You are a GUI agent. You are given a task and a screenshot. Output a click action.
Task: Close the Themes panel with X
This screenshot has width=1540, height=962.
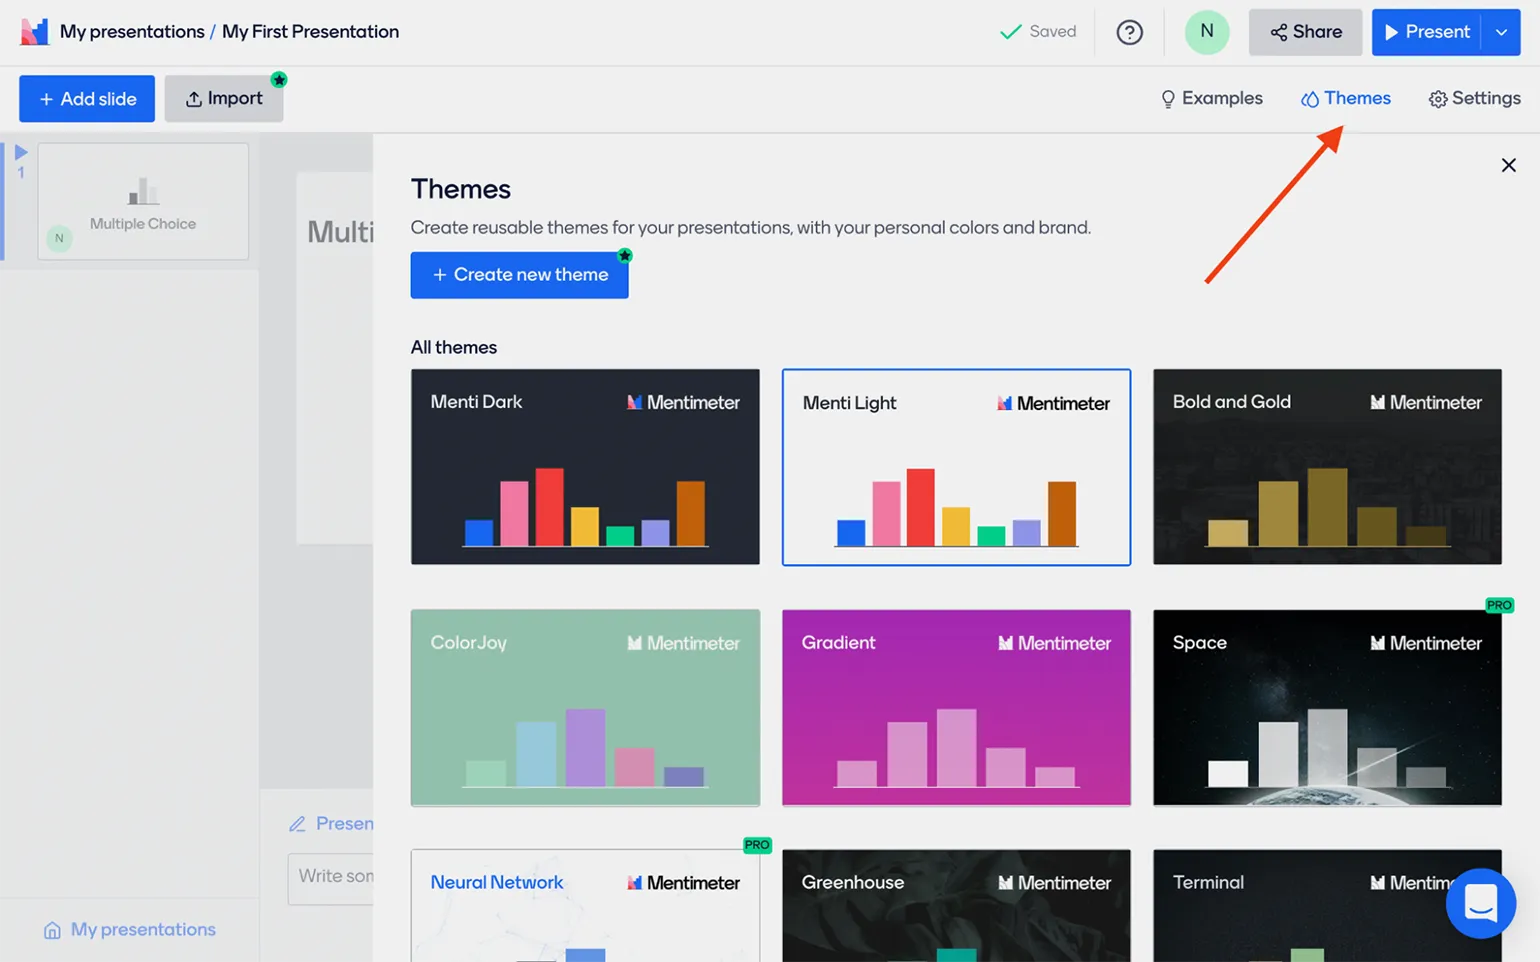(1508, 165)
